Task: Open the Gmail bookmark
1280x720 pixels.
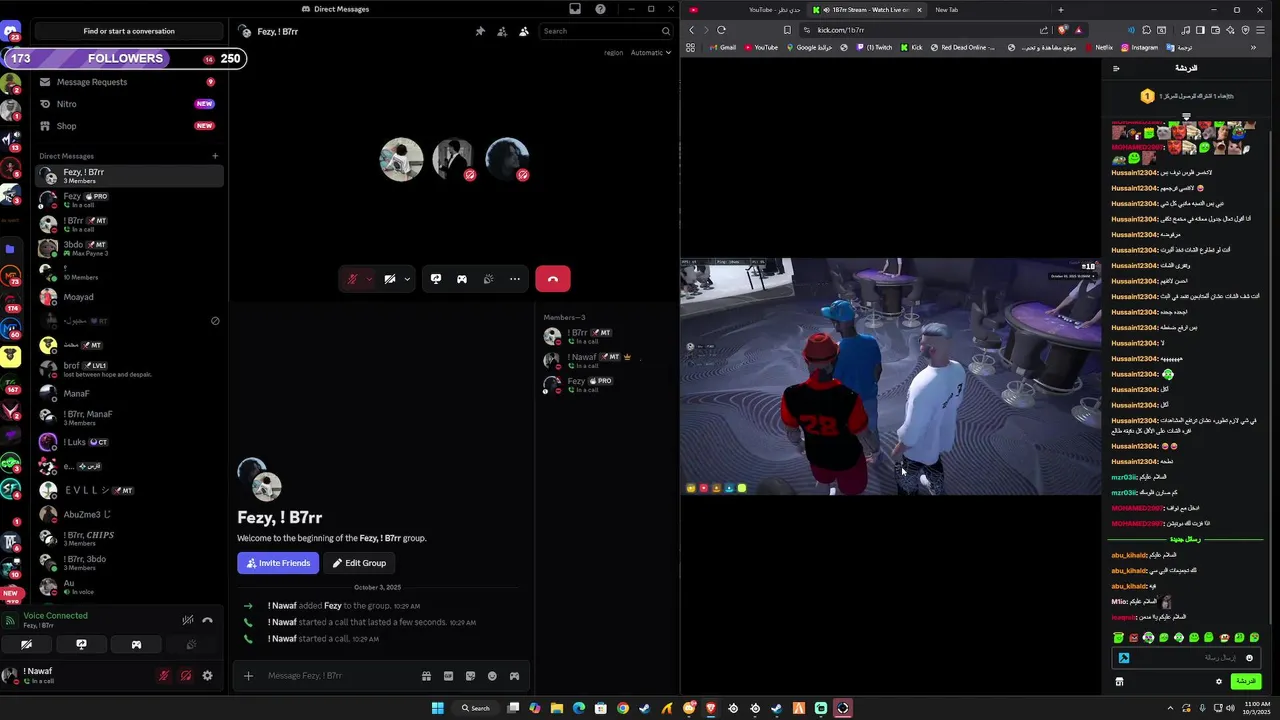Action: point(721,47)
